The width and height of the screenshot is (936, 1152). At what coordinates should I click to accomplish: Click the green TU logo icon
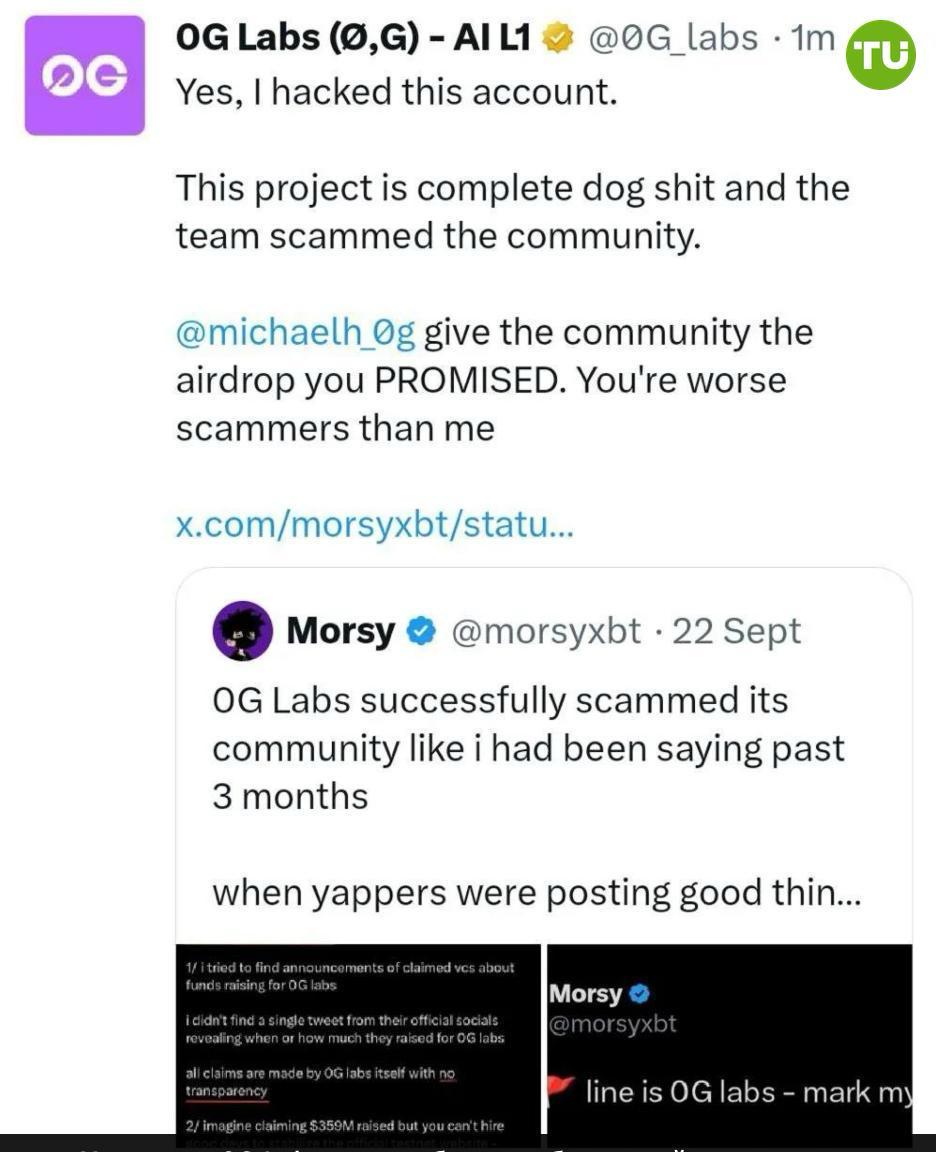point(880,55)
